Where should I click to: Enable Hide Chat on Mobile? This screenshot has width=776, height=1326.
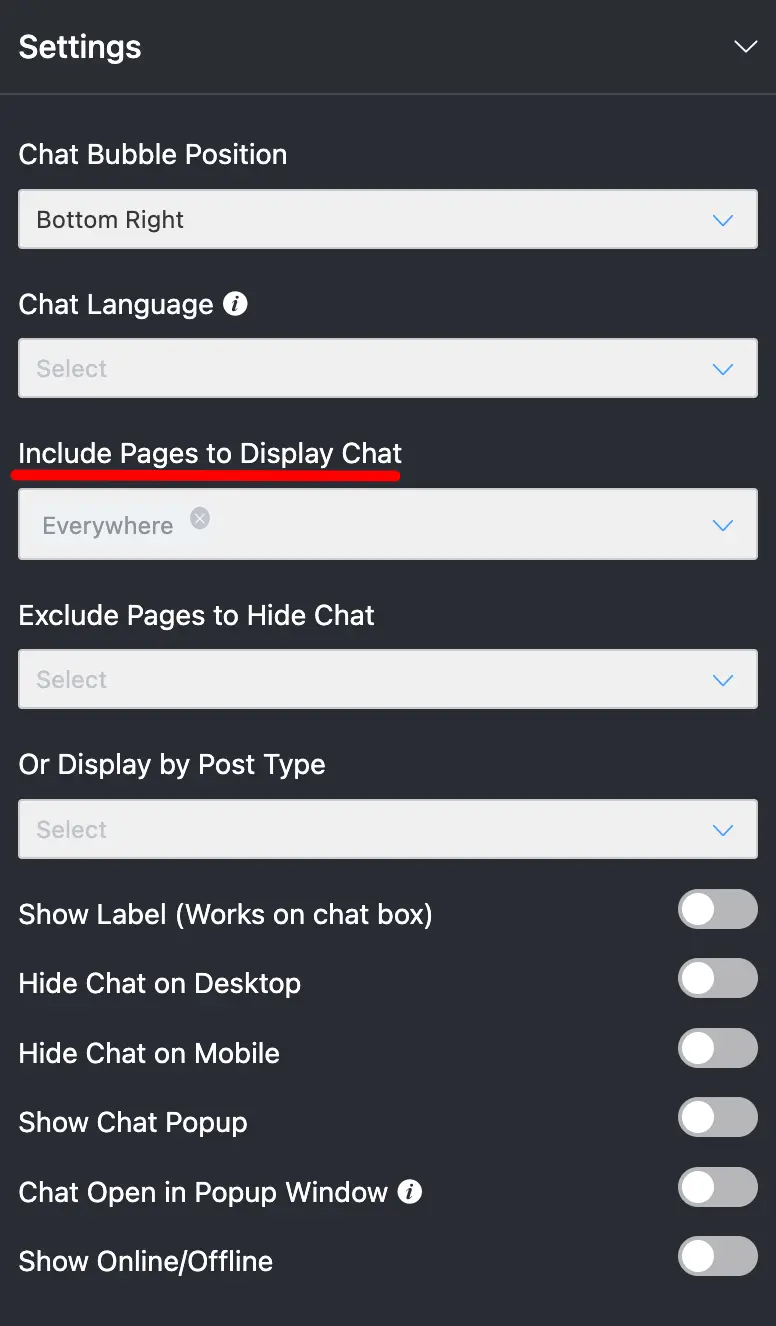717,1048
